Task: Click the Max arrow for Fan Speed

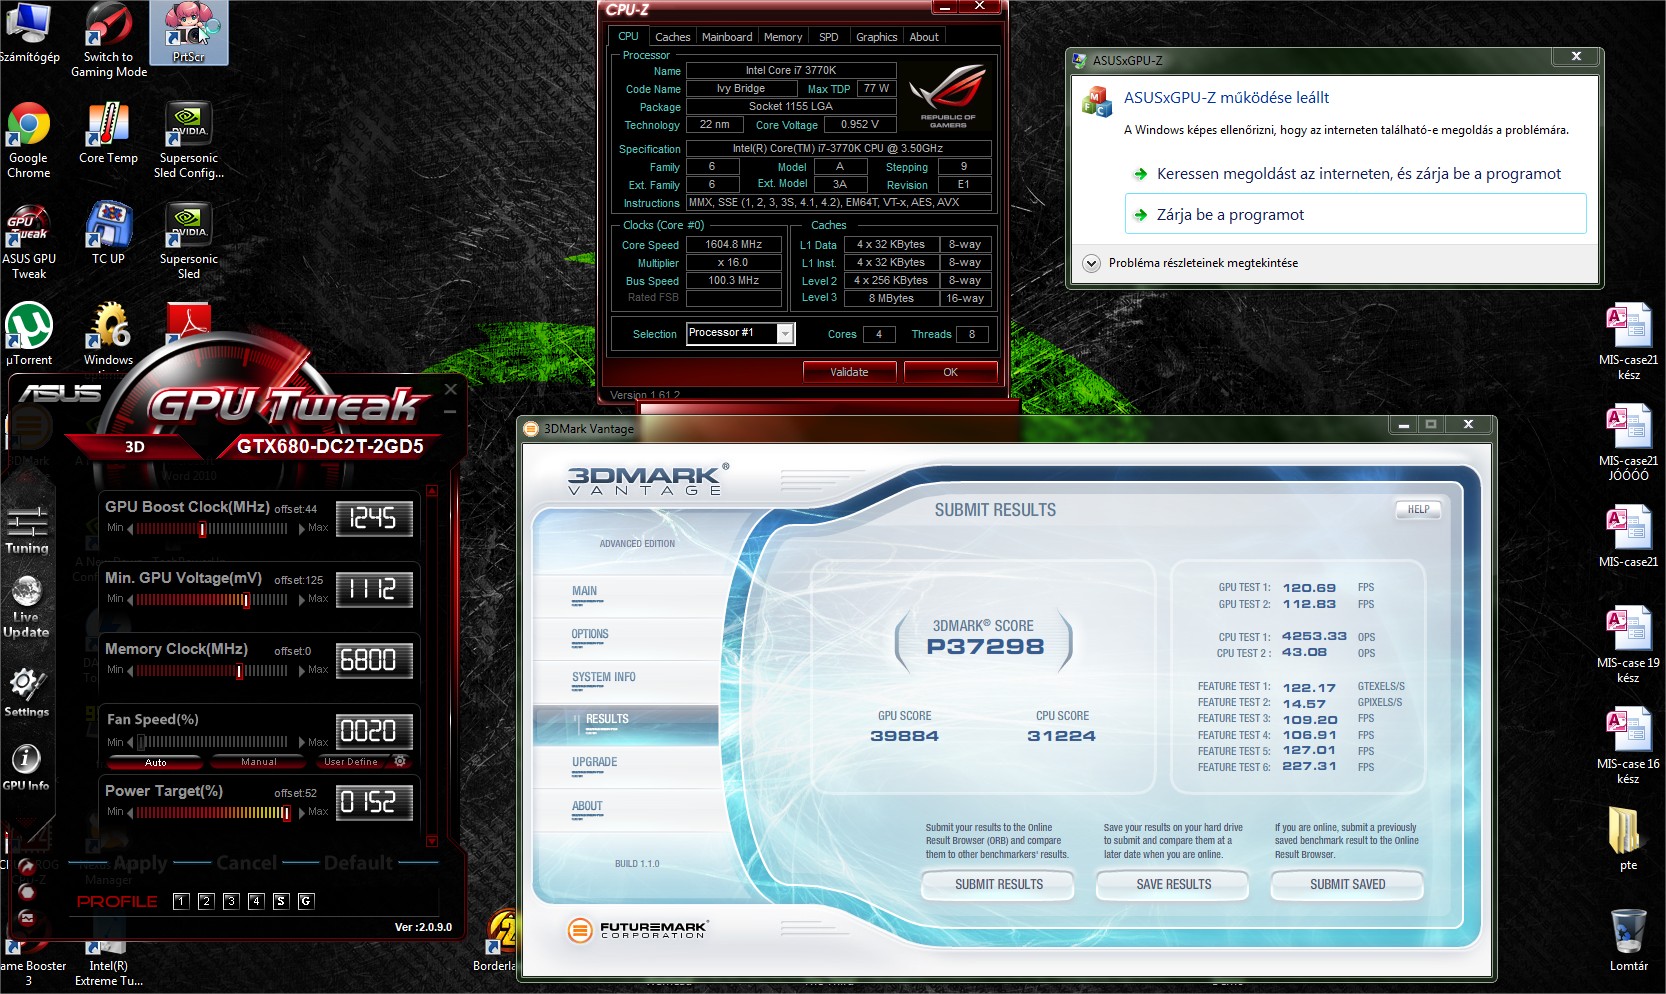Action: [x=302, y=742]
